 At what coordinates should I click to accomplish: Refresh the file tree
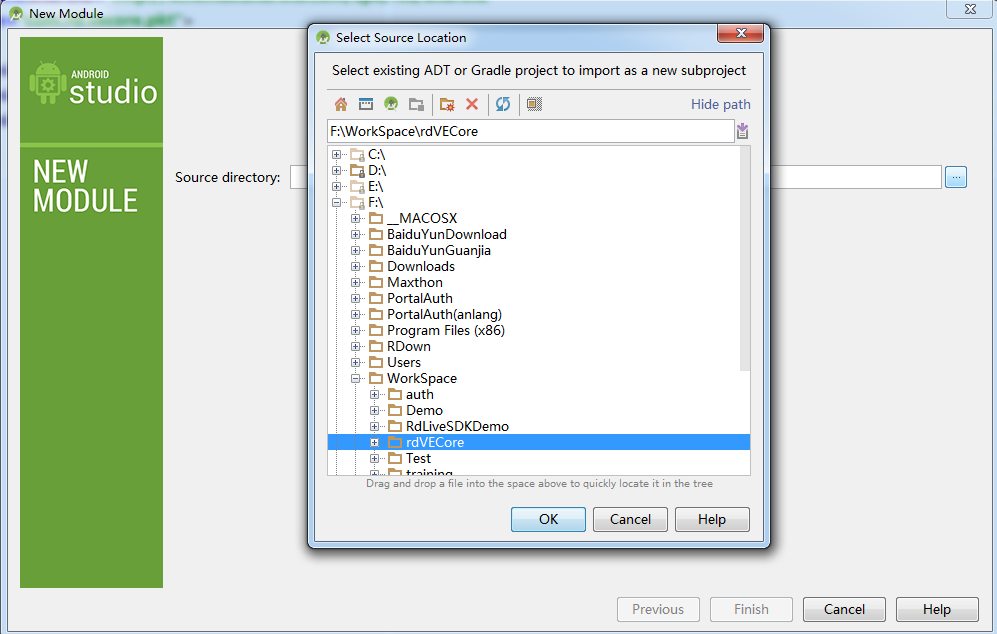coord(503,104)
